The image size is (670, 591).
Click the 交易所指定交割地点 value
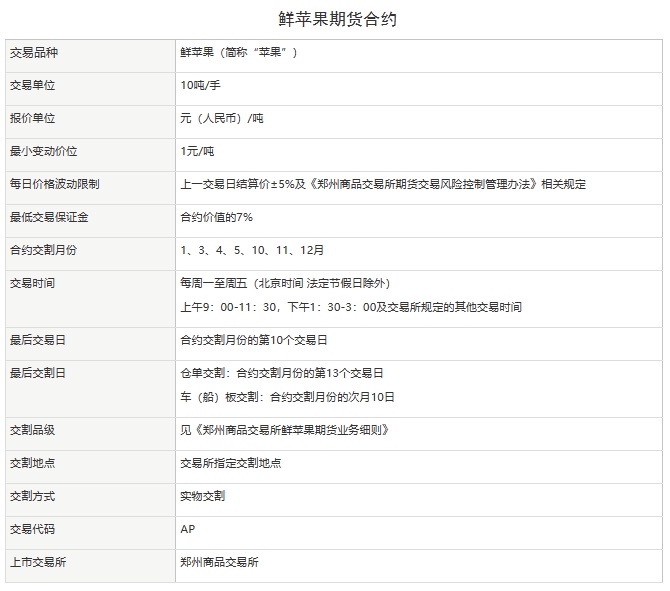tap(230, 463)
